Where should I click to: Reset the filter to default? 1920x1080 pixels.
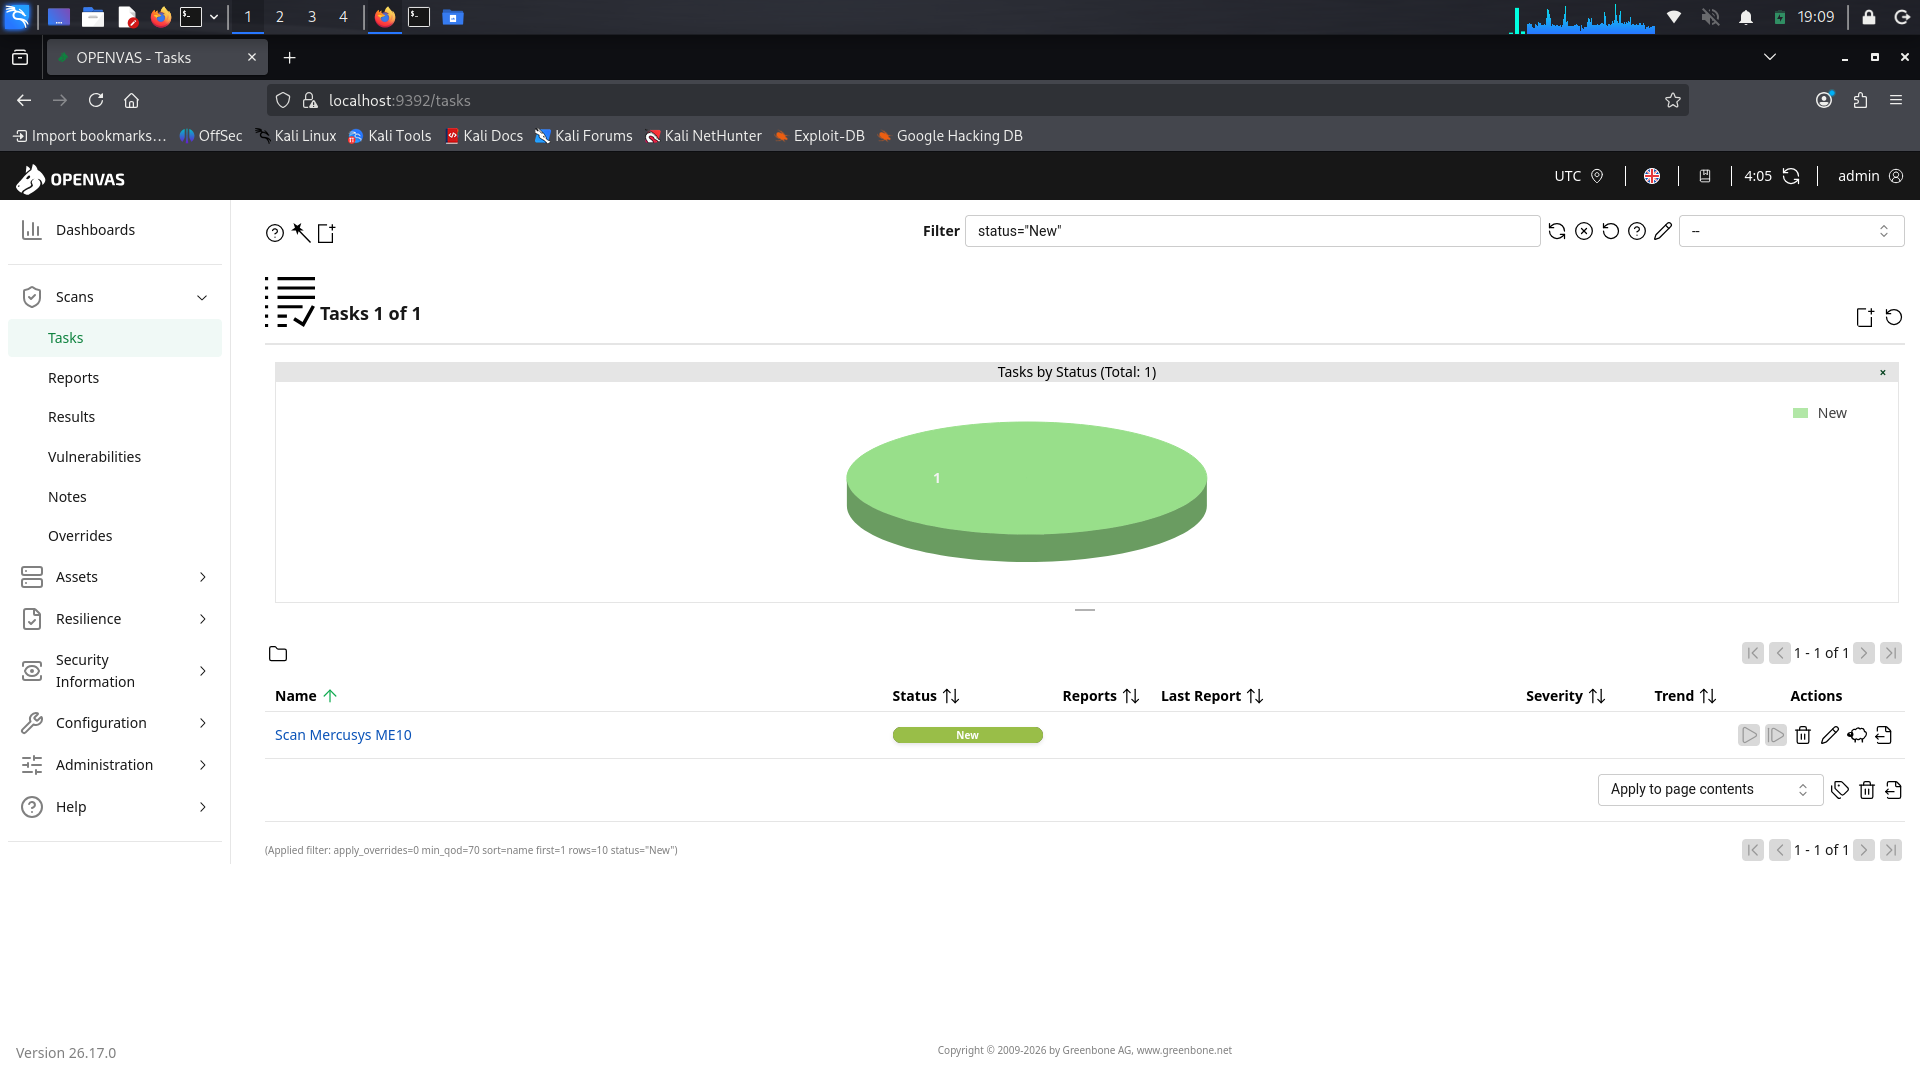tap(1610, 231)
